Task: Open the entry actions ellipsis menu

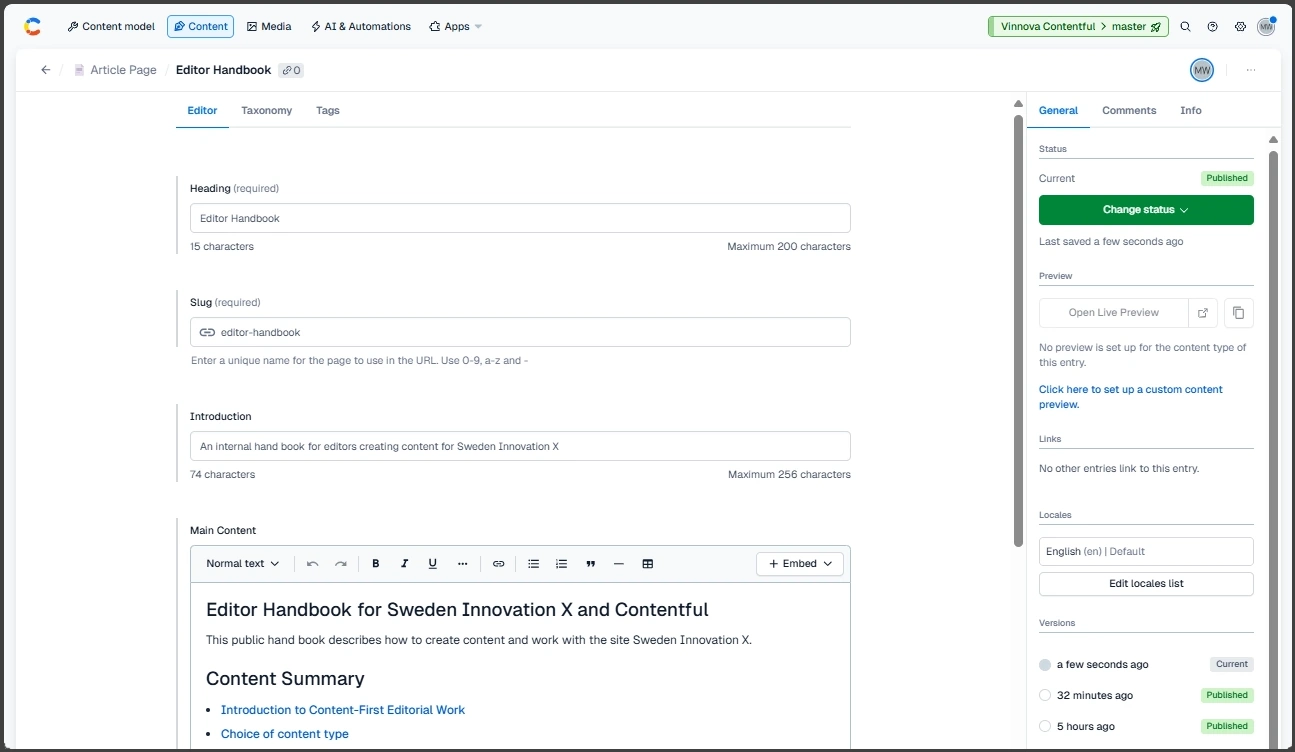Action: pyautogui.click(x=1251, y=70)
